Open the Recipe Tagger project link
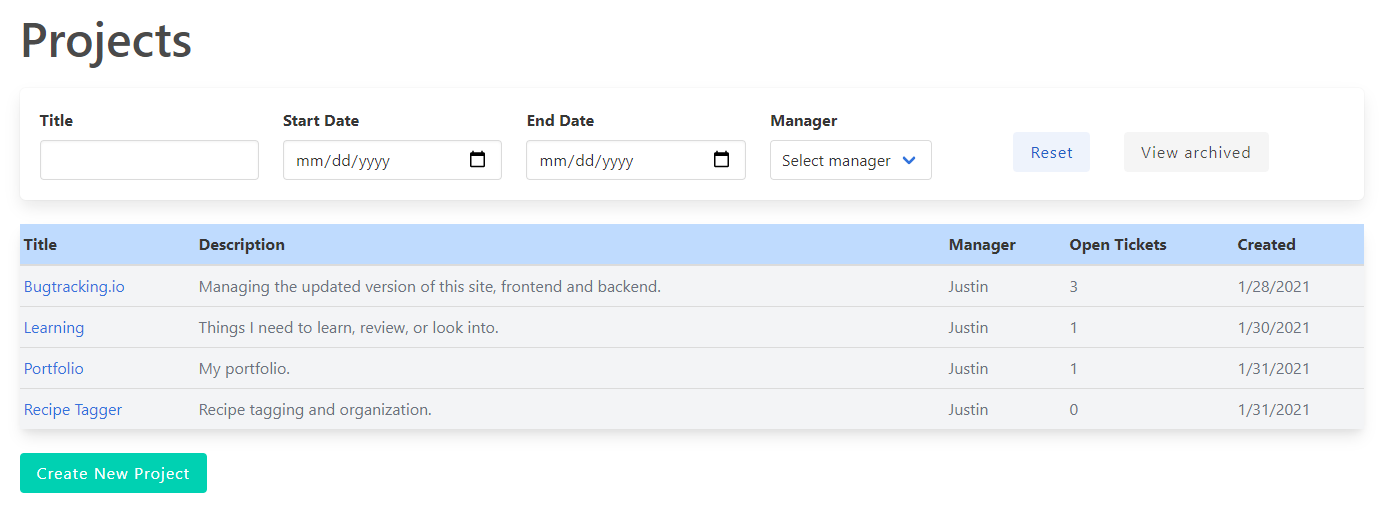 pyautogui.click(x=73, y=409)
